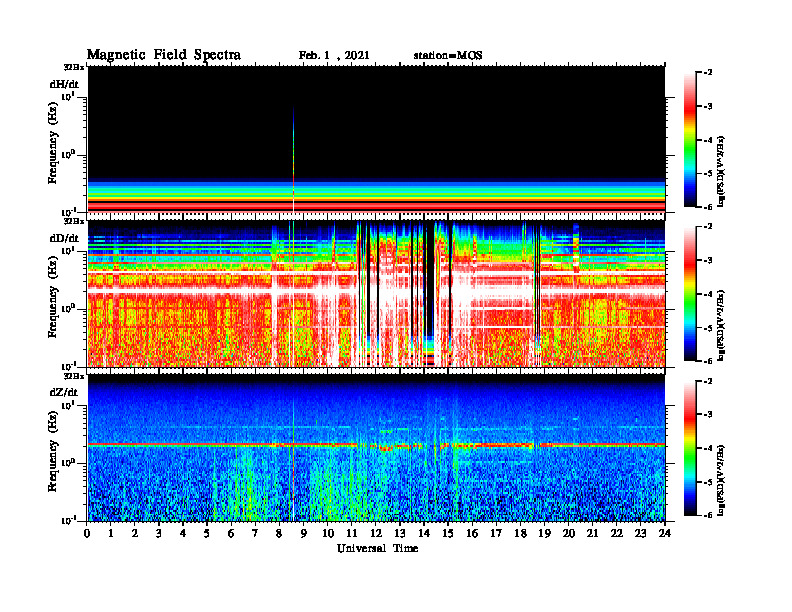Click the dZ/dt panel color bar
The height and width of the screenshot is (612, 792).
(x=689, y=448)
